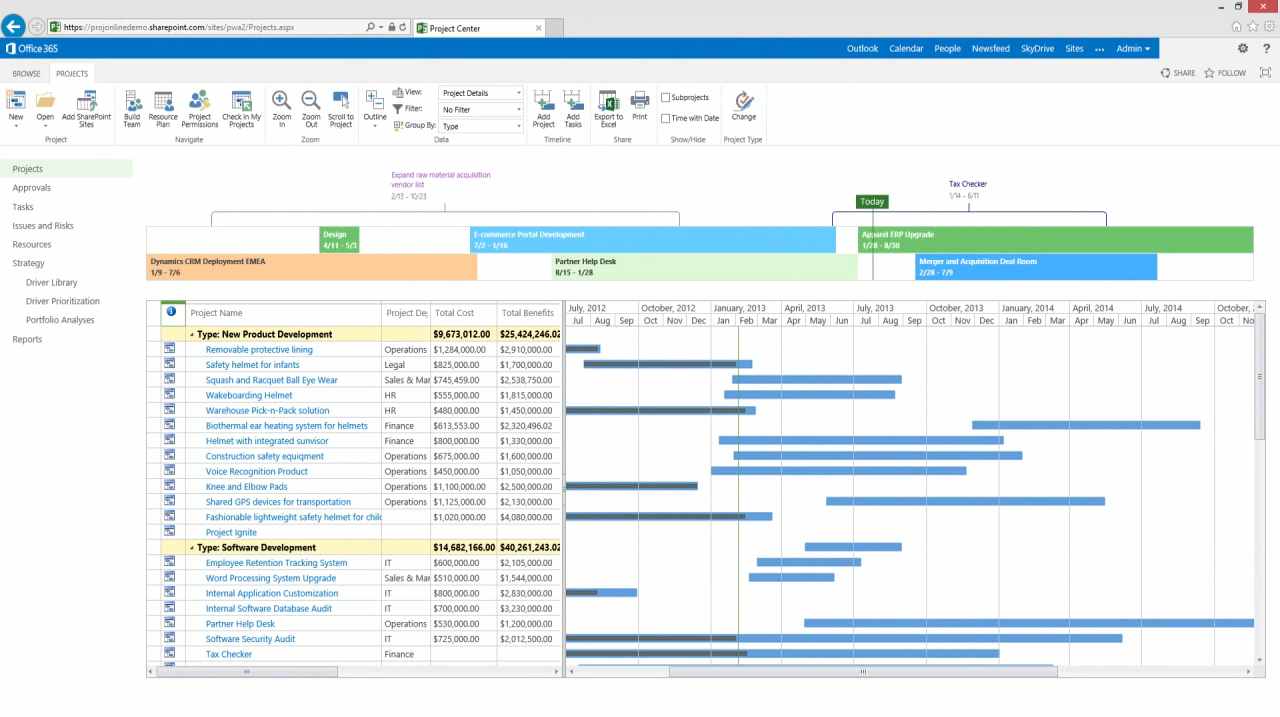
Task: Open the Filter dropdown set to No Filter
Action: point(481,109)
